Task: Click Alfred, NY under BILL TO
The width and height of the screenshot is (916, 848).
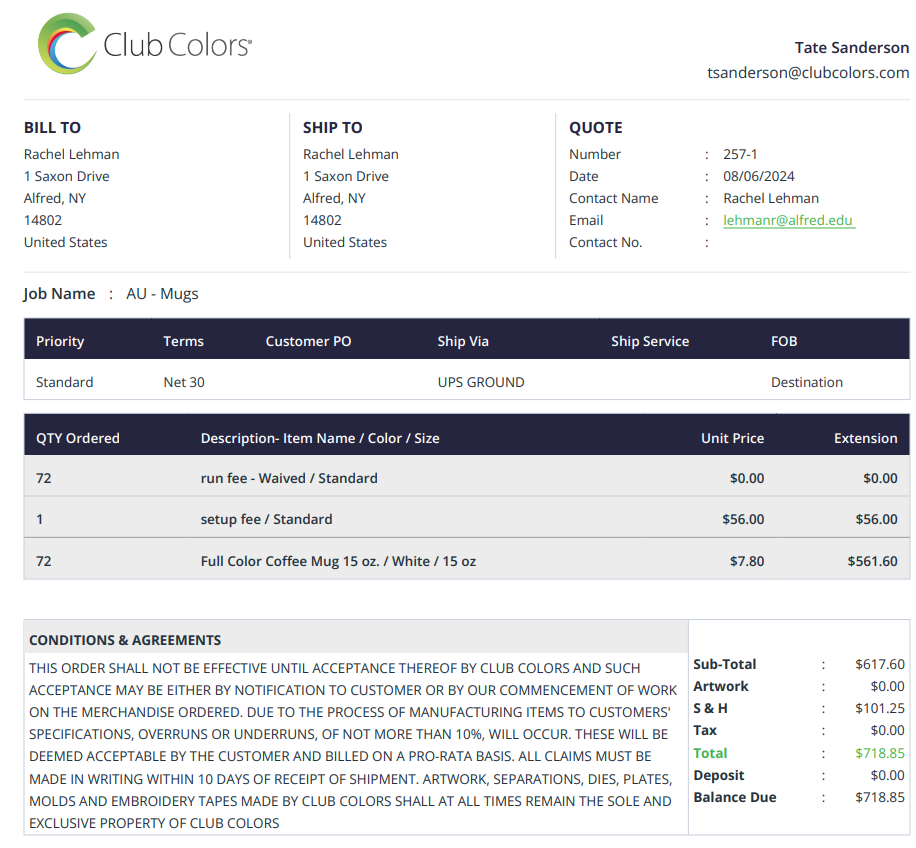Action: coord(55,199)
